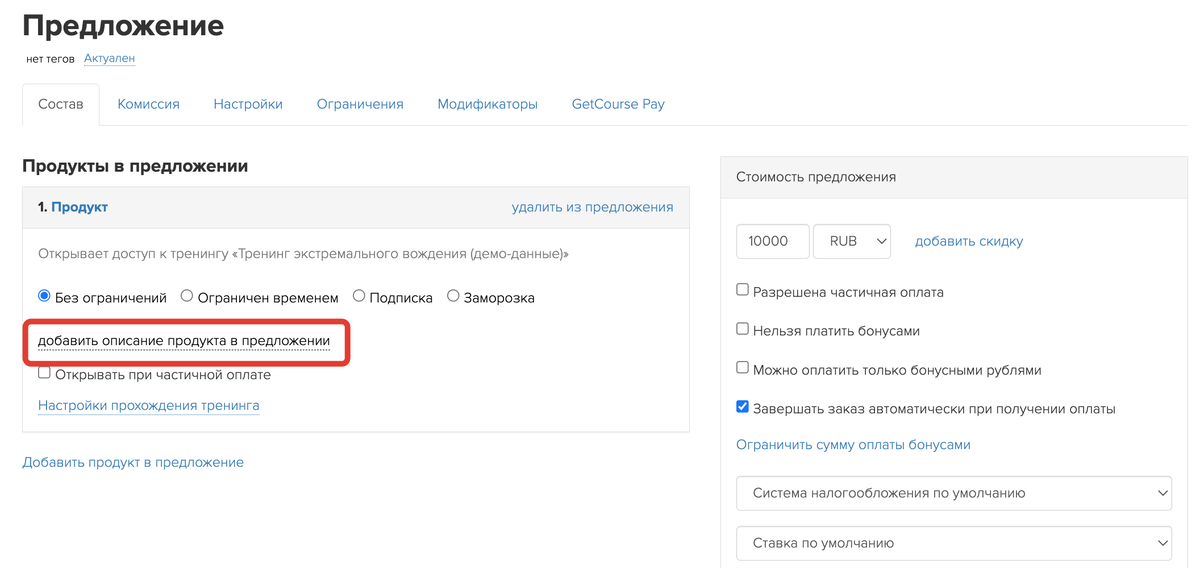Enable Открывать при частичной оплате checkbox
Viewport: 1200px width, 568px height.
click(x=44, y=373)
